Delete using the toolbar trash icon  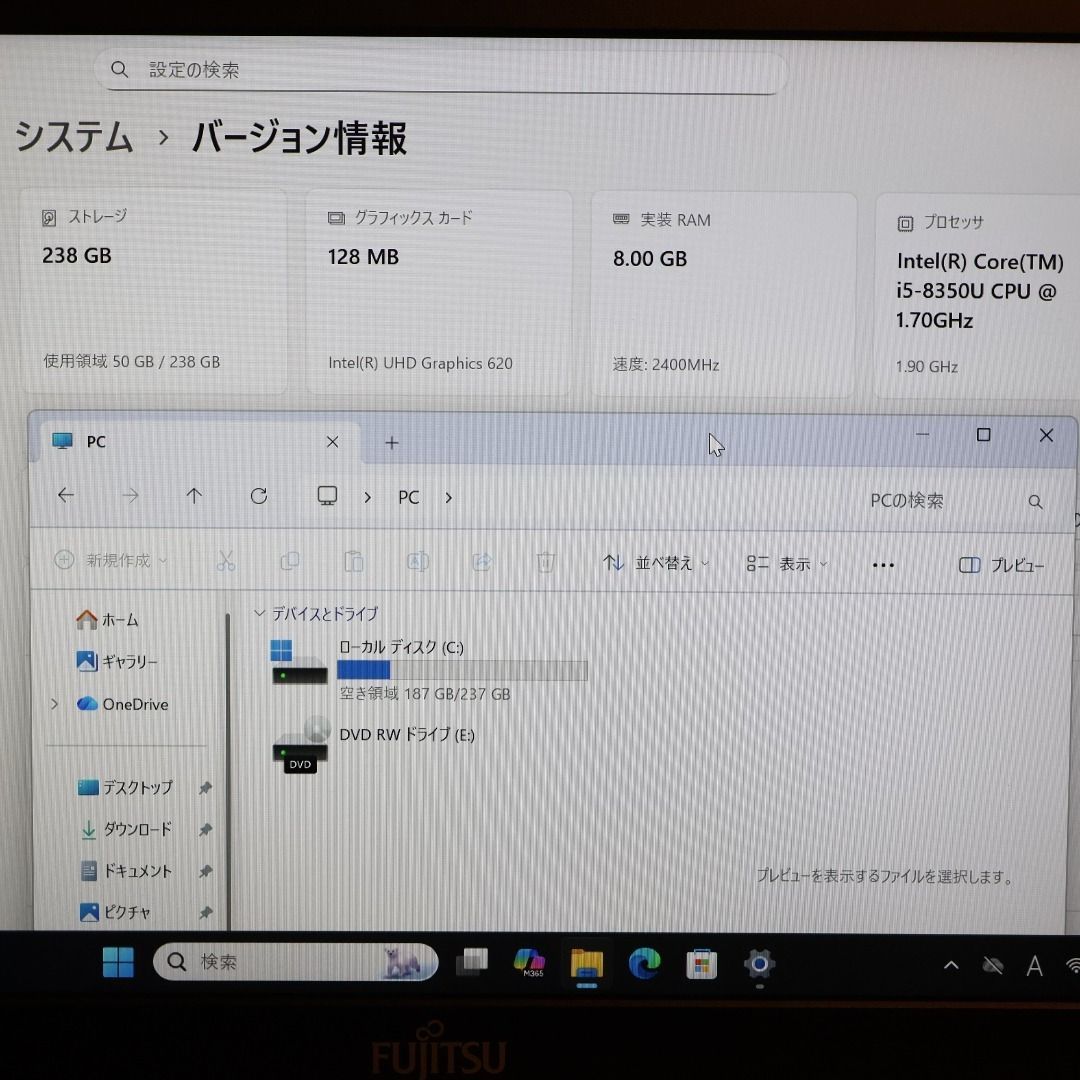point(546,562)
